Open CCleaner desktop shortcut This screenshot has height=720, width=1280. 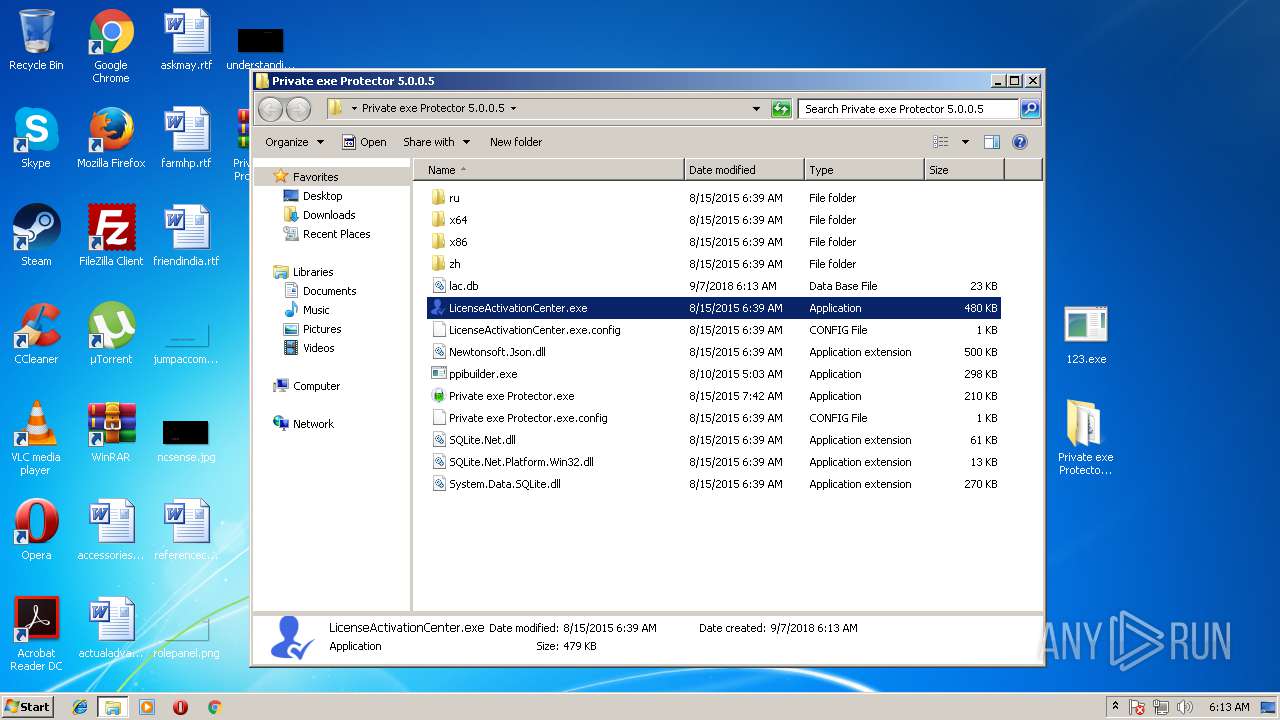click(36, 334)
